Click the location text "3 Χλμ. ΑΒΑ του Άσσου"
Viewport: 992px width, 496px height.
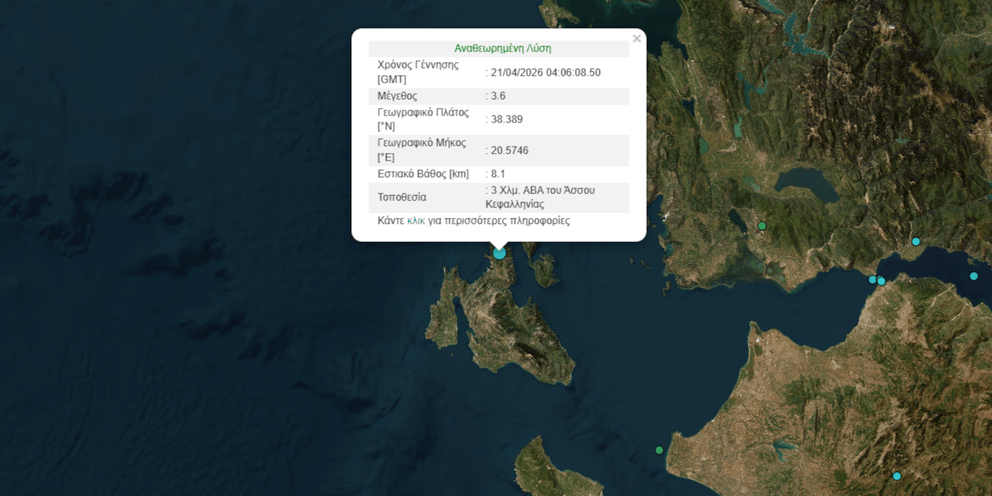click(x=540, y=190)
